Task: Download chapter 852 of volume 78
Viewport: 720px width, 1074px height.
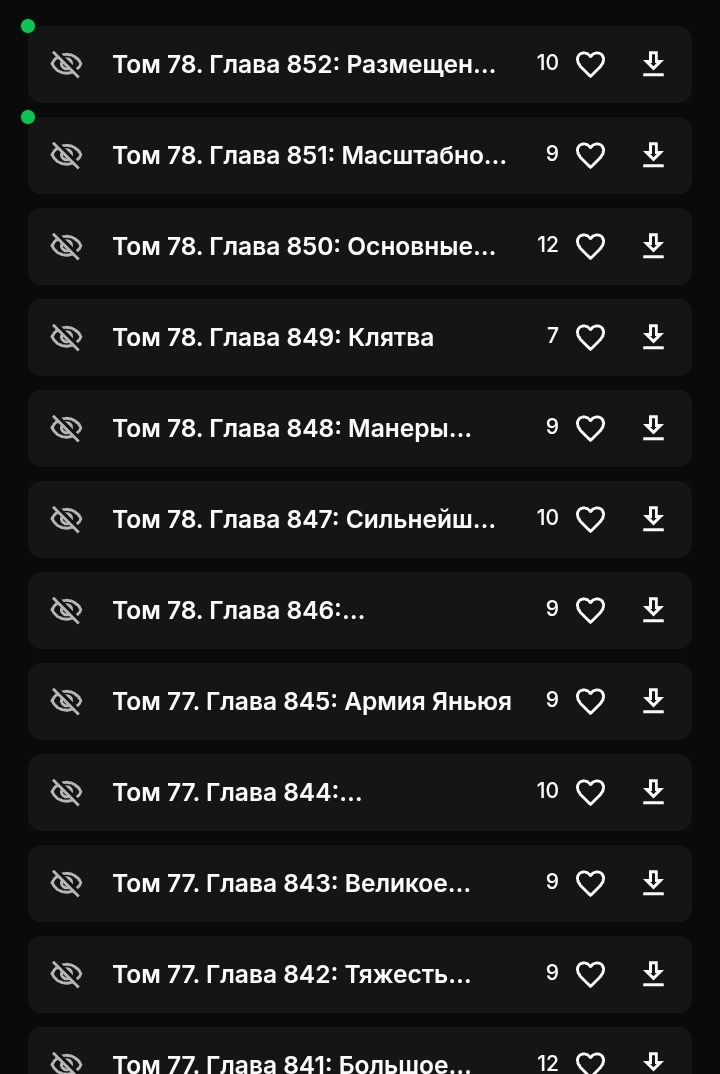Action: pos(653,65)
